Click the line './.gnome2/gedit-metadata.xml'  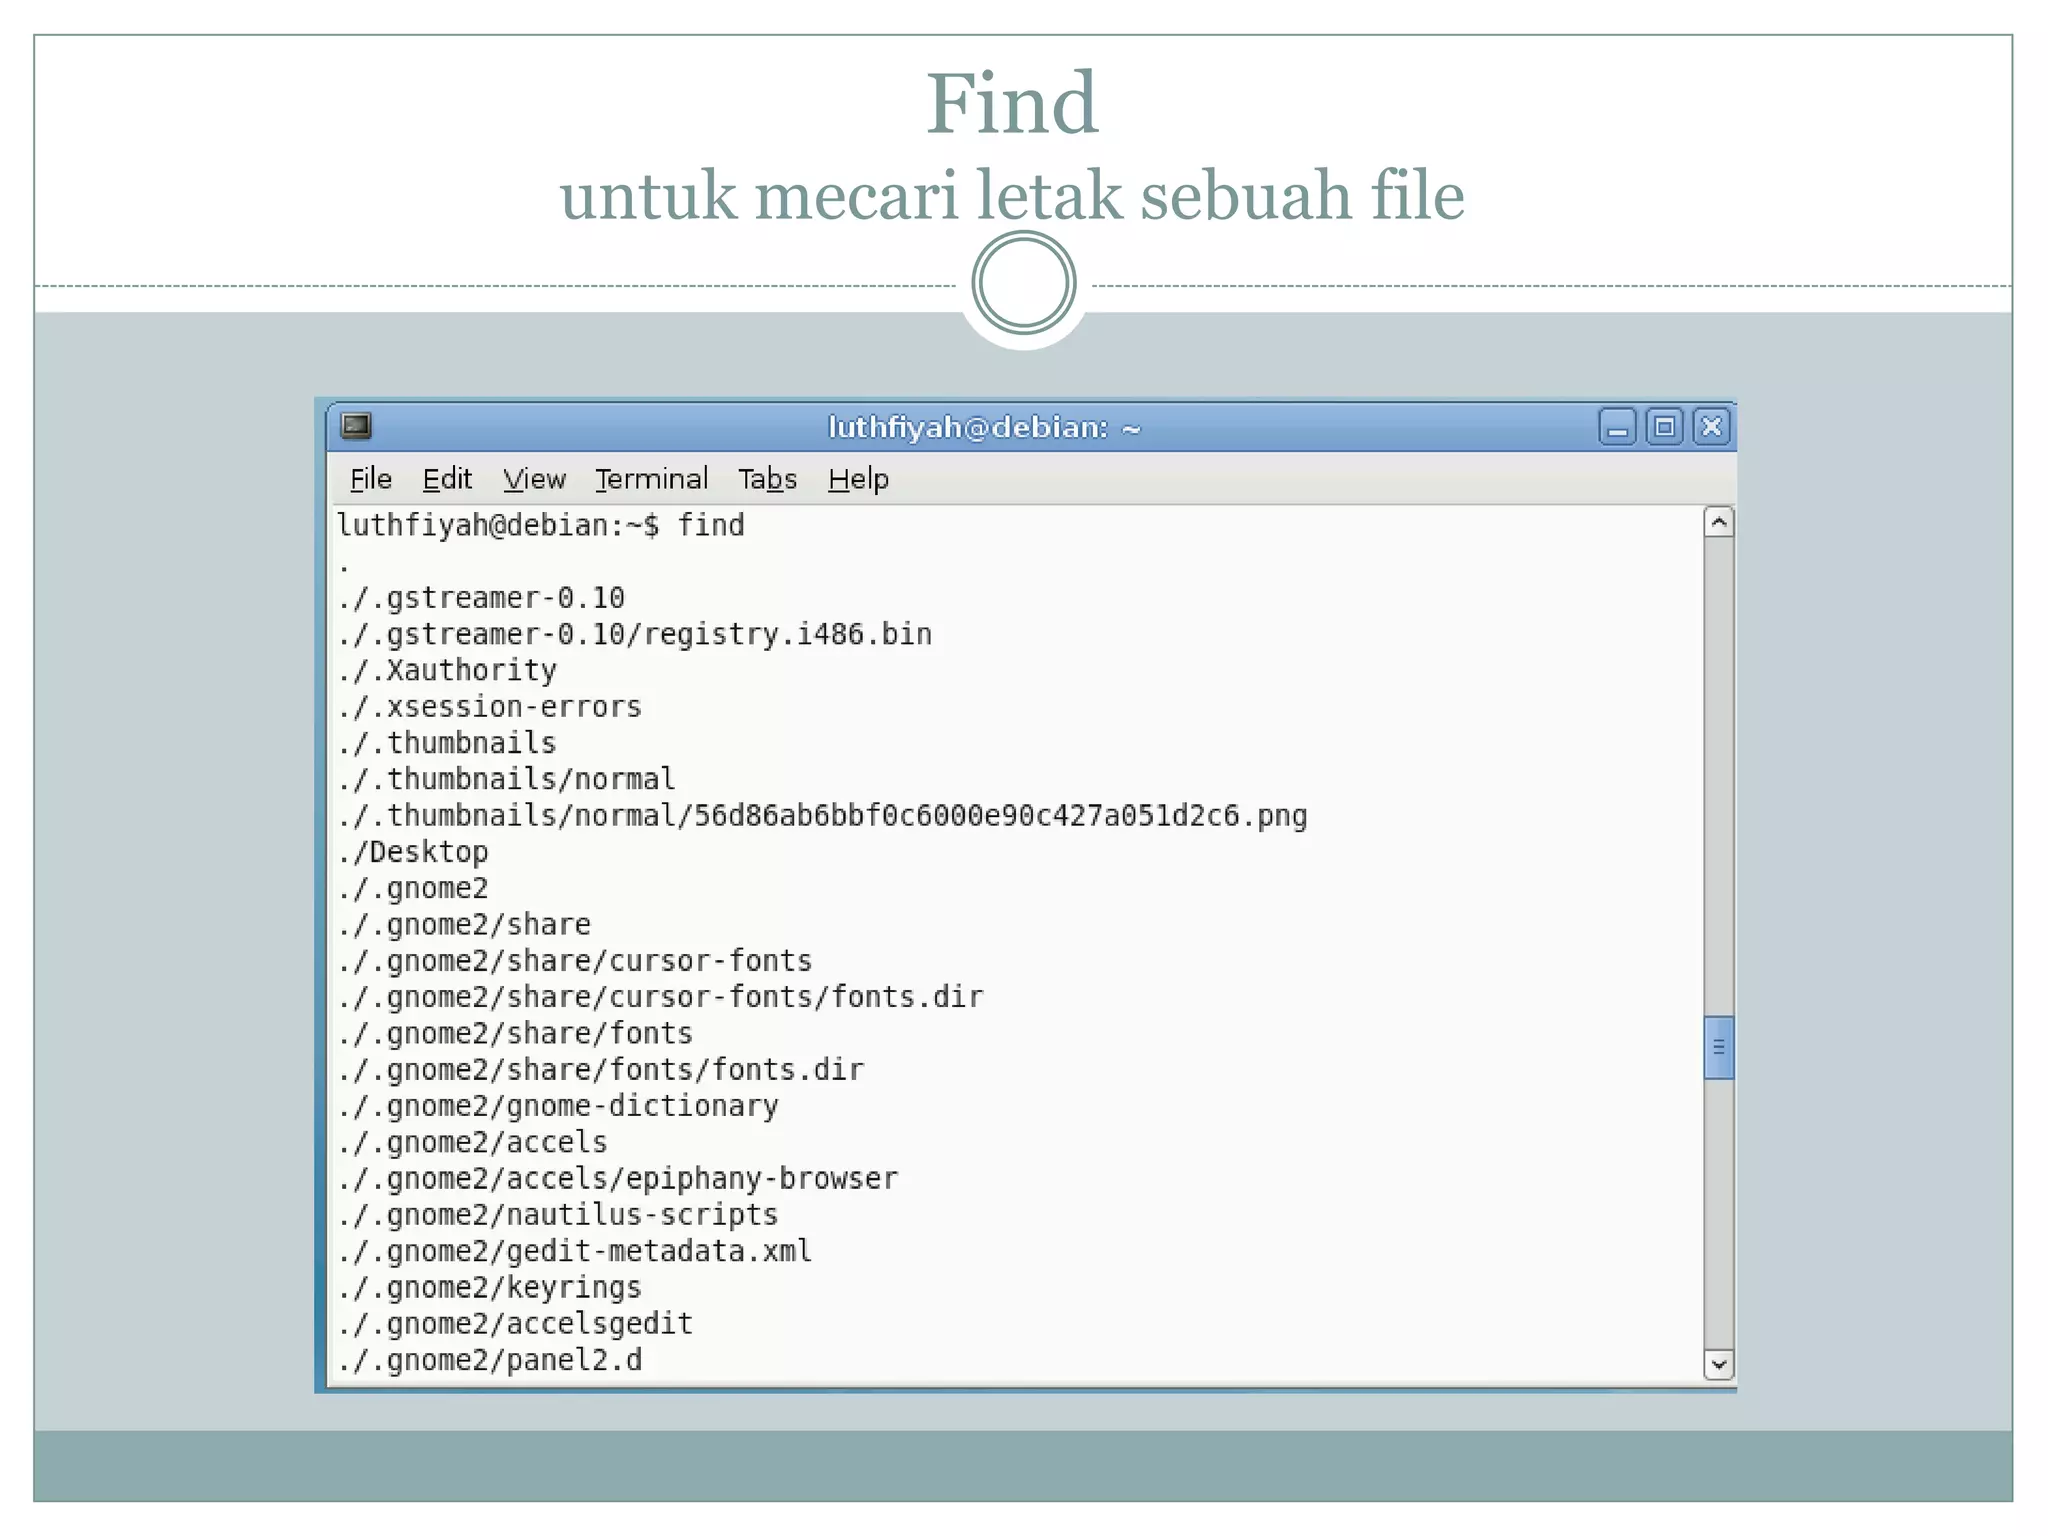[x=575, y=1251]
